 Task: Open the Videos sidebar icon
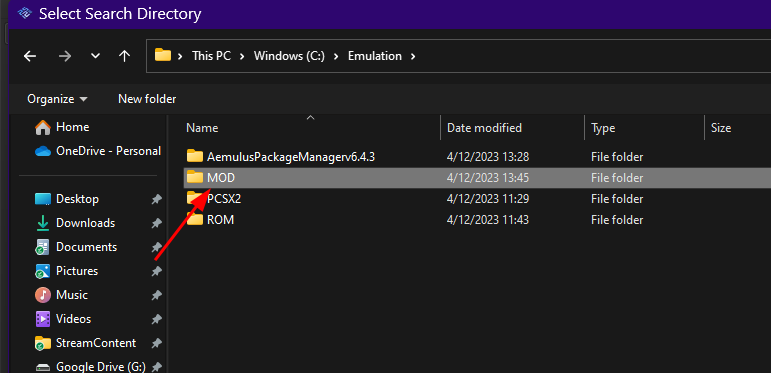point(43,319)
